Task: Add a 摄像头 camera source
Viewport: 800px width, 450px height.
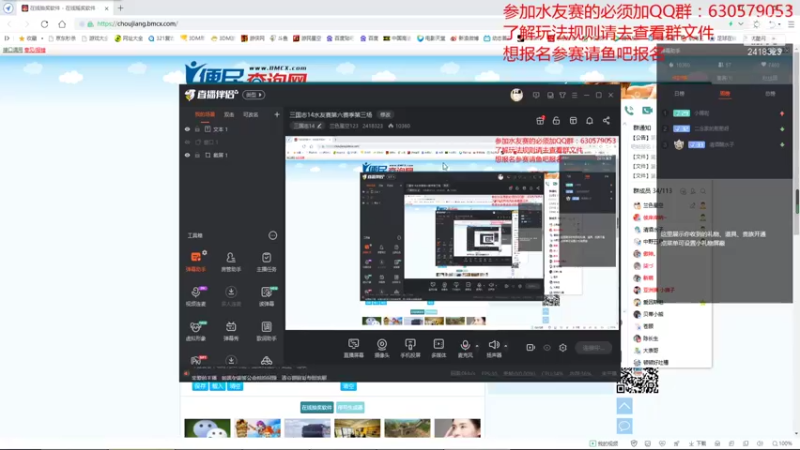Action: click(382, 348)
